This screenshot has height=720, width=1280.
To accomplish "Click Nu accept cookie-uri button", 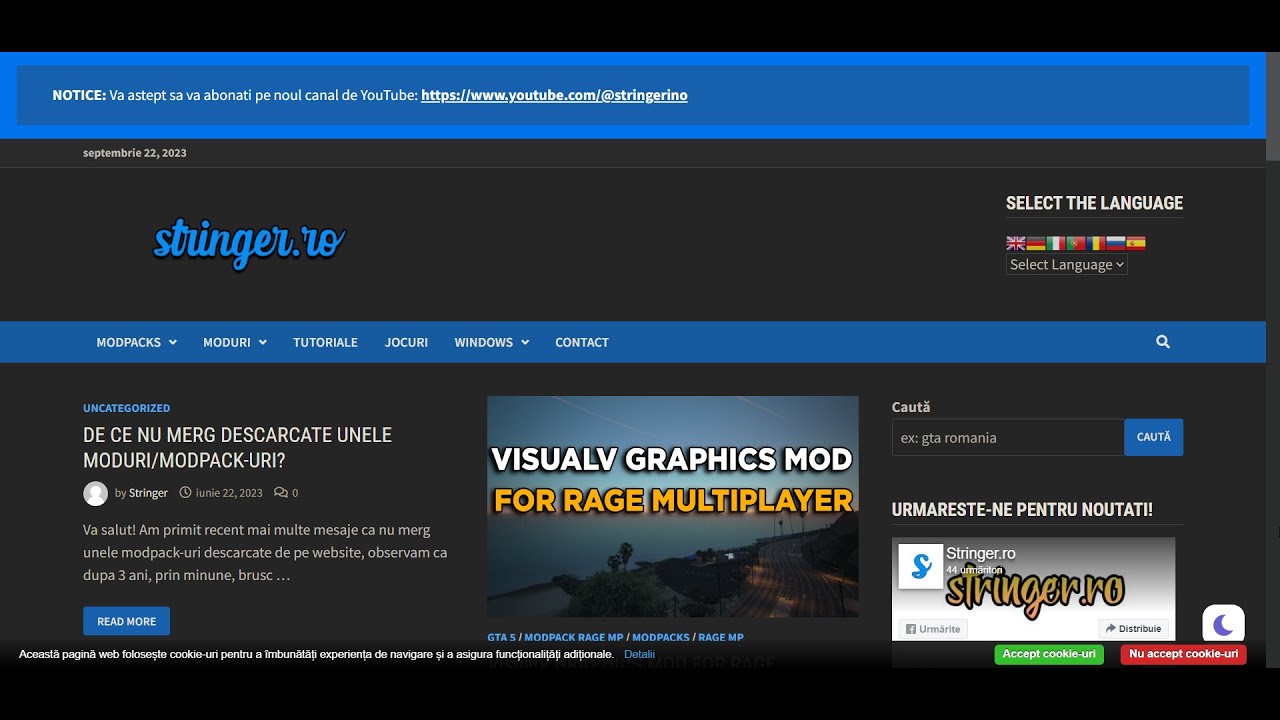I will [1183, 654].
